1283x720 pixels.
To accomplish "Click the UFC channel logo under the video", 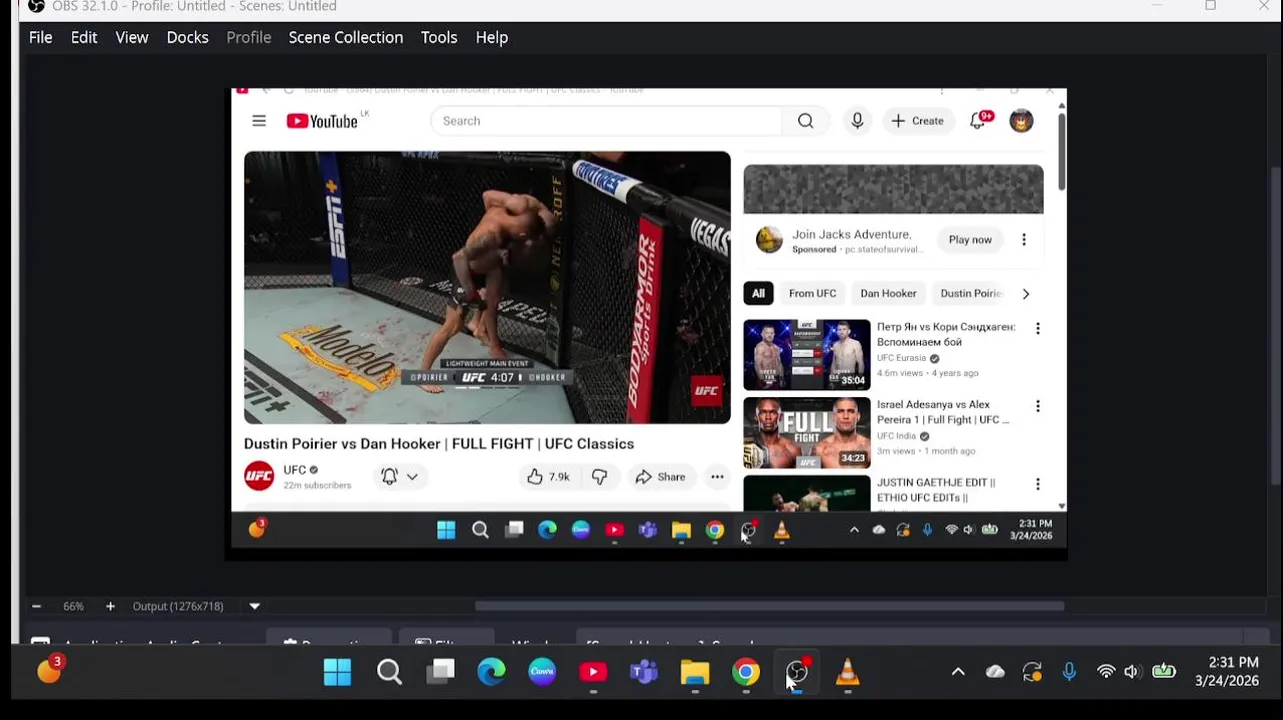I will (259, 476).
